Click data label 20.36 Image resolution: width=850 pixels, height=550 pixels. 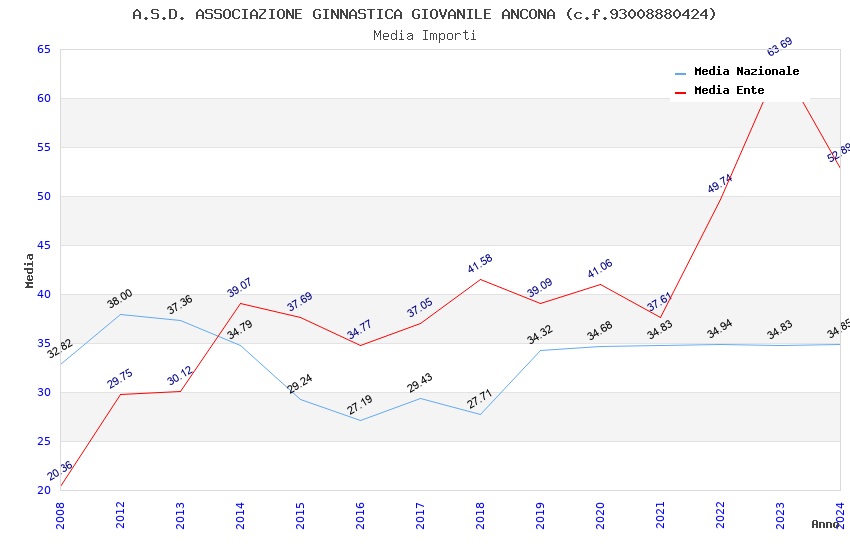(60, 470)
